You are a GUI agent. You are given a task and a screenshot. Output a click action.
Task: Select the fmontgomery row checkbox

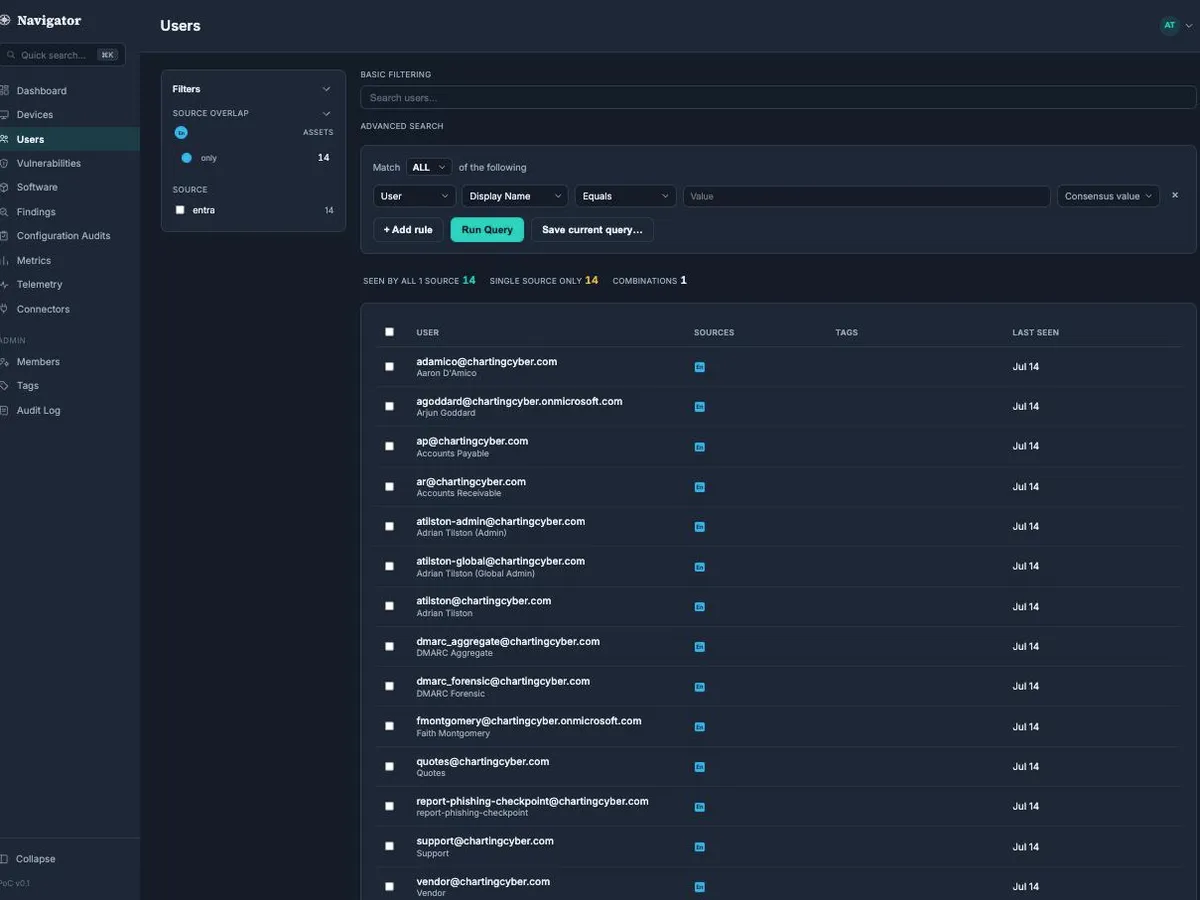coord(389,727)
